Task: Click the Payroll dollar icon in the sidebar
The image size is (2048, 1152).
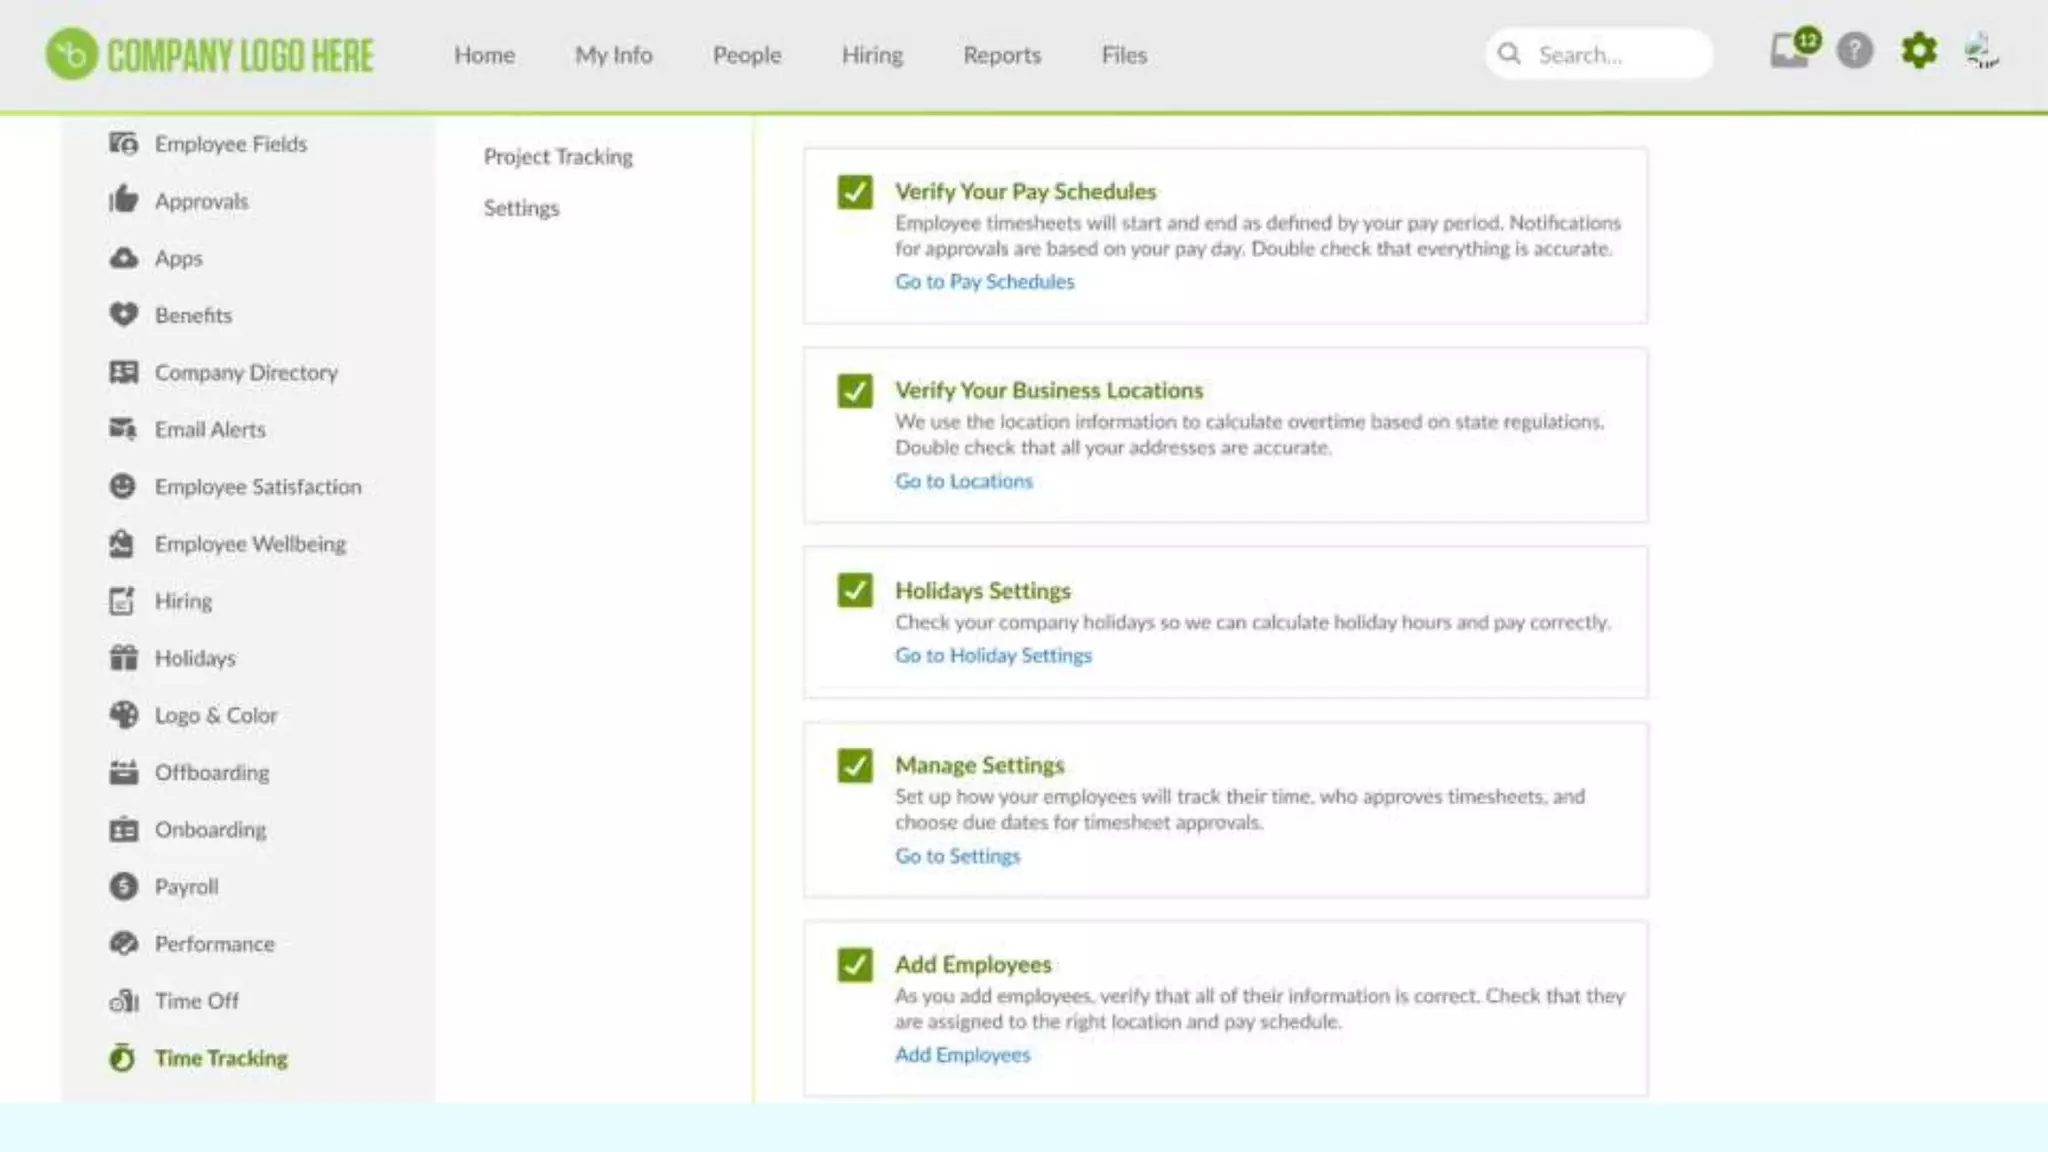Action: pyautogui.click(x=123, y=887)
